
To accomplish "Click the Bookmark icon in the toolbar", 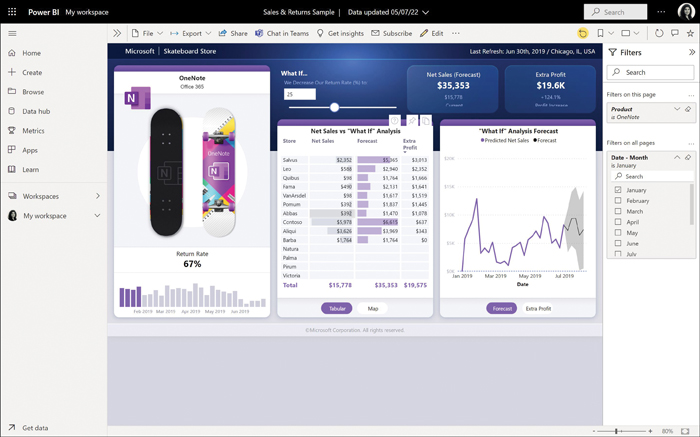I will pyautogui.click(x=600, y=33).
